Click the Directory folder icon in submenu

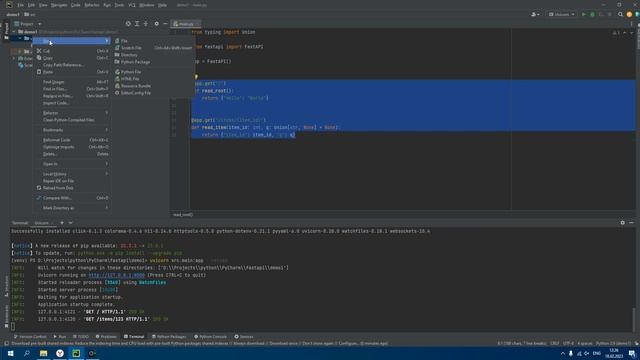[x=117, y=55]
